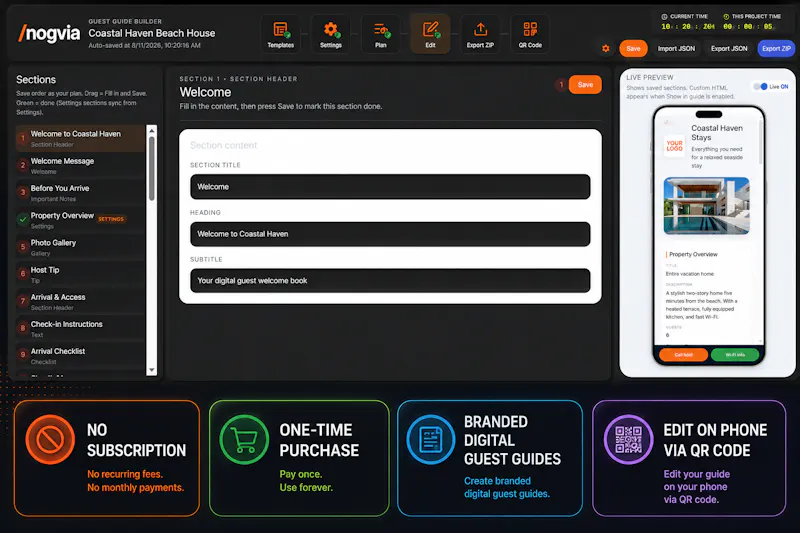Open the Before You Arrive section
The width and height of the screenshot is (800, 533).
pos(81,193)
